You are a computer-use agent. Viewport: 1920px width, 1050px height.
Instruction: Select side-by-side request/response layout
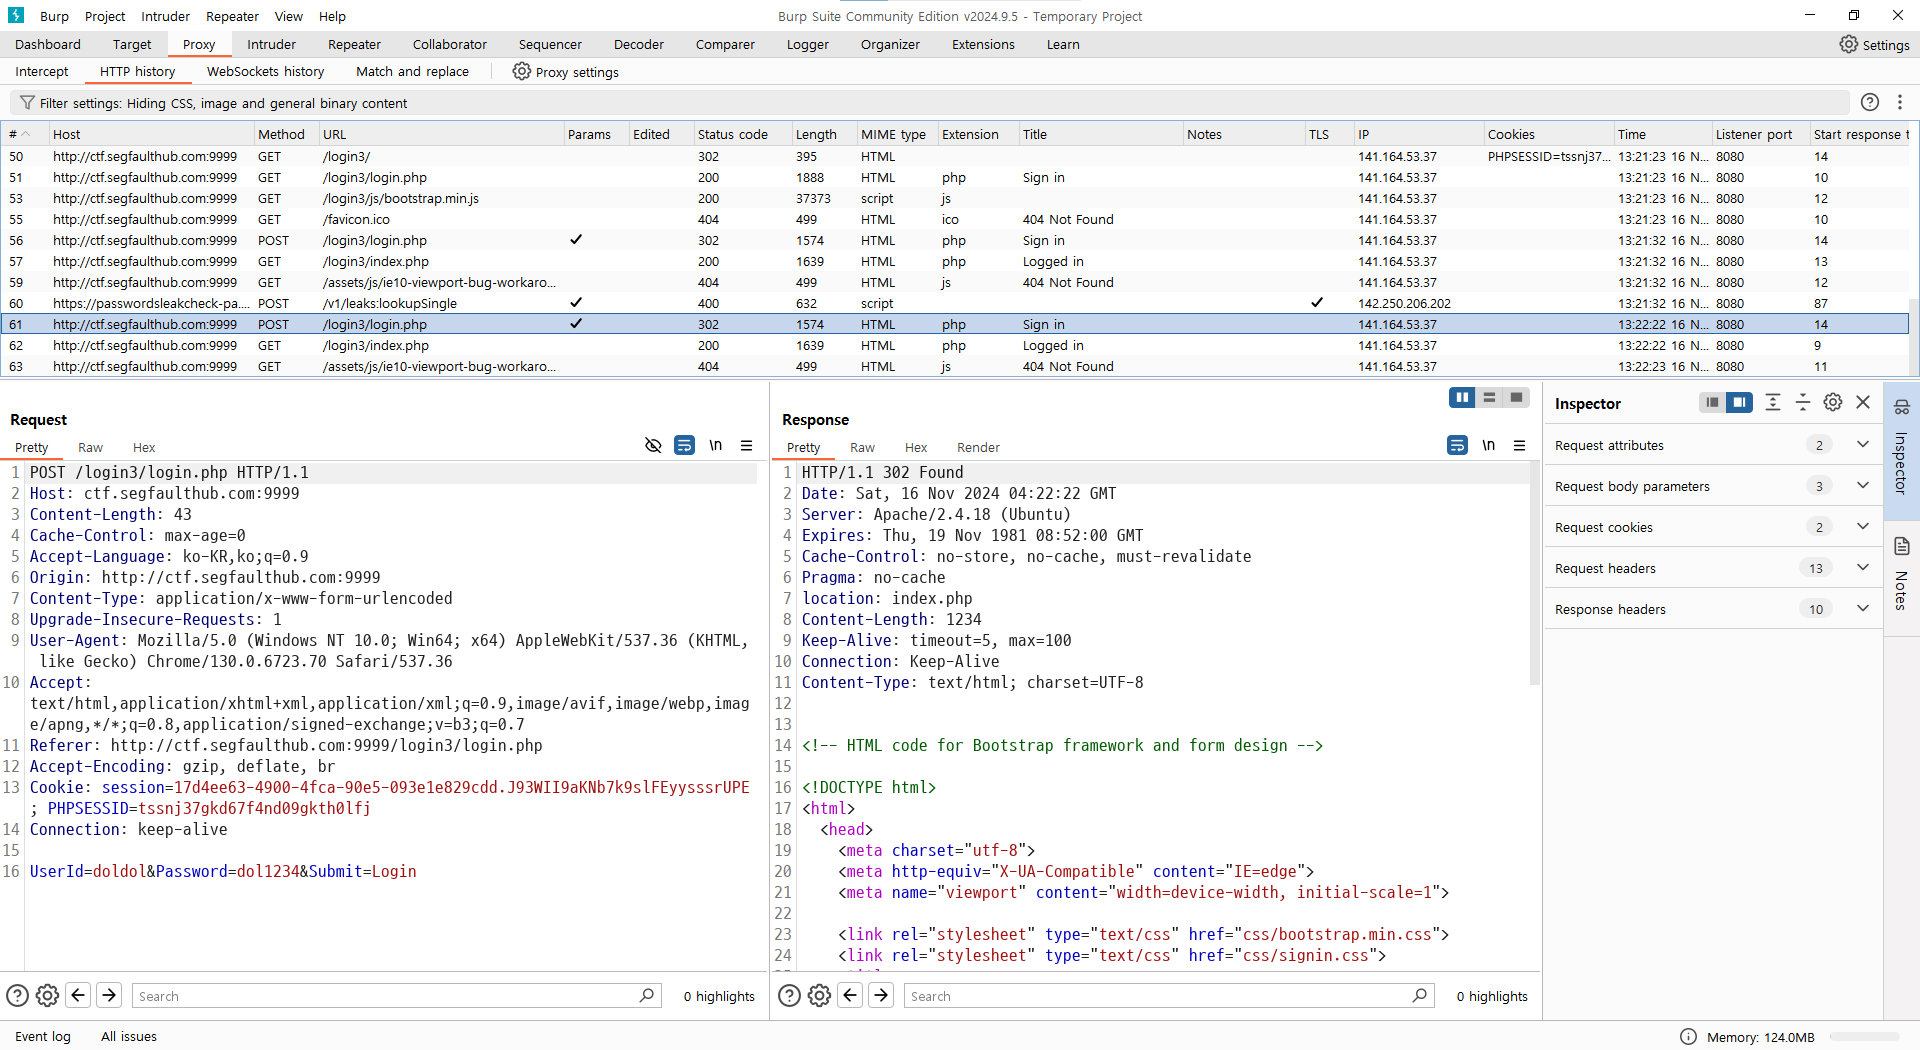click(1462, 398)
